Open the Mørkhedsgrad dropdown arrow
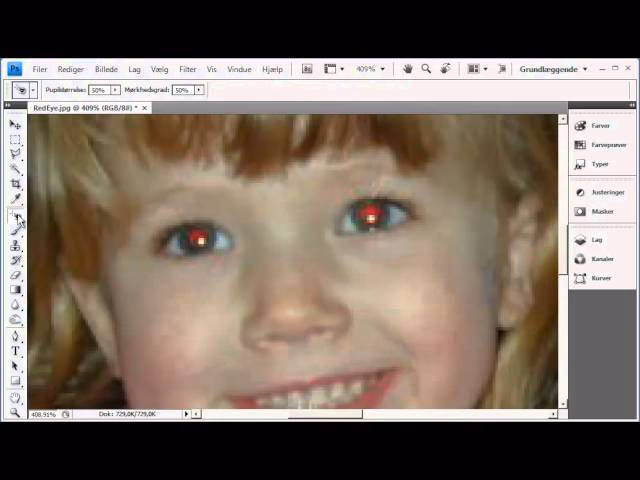This screenshot has width=640, height=480. point(199,90)
